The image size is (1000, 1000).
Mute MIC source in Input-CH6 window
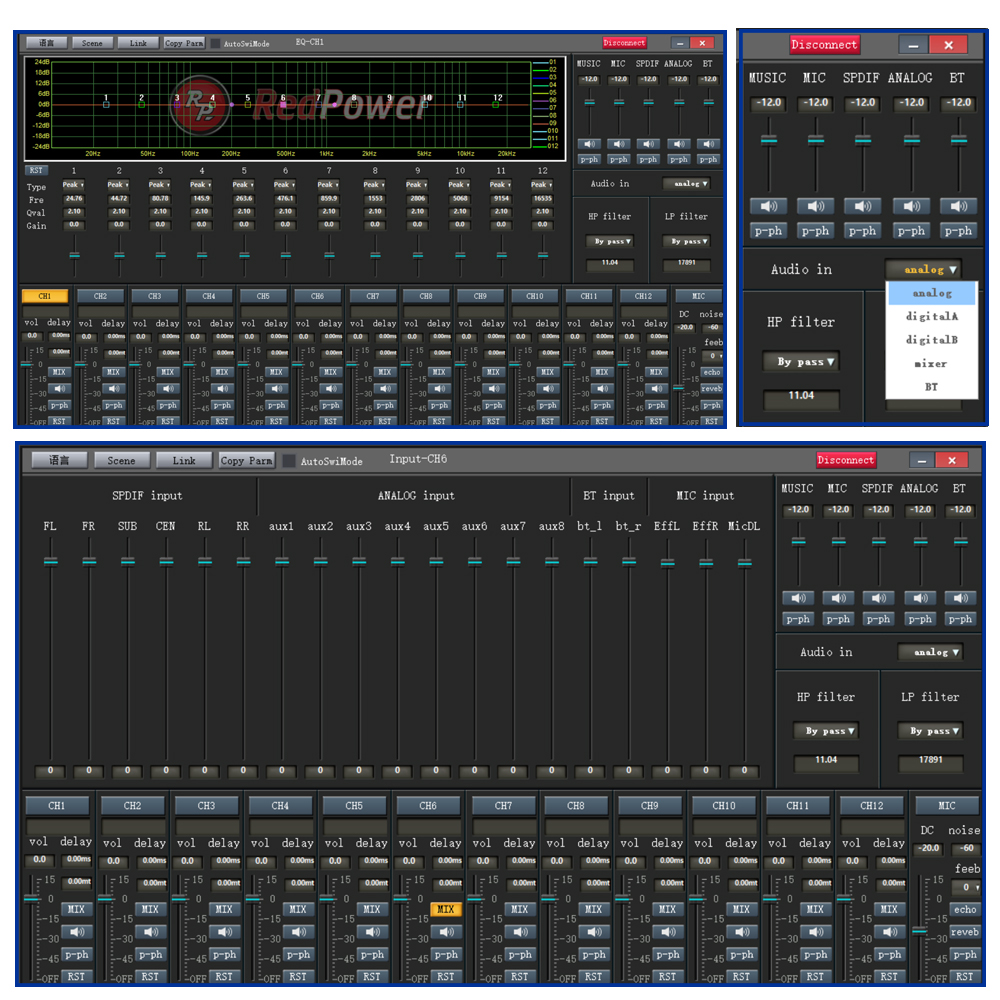[x=838, y=598]
